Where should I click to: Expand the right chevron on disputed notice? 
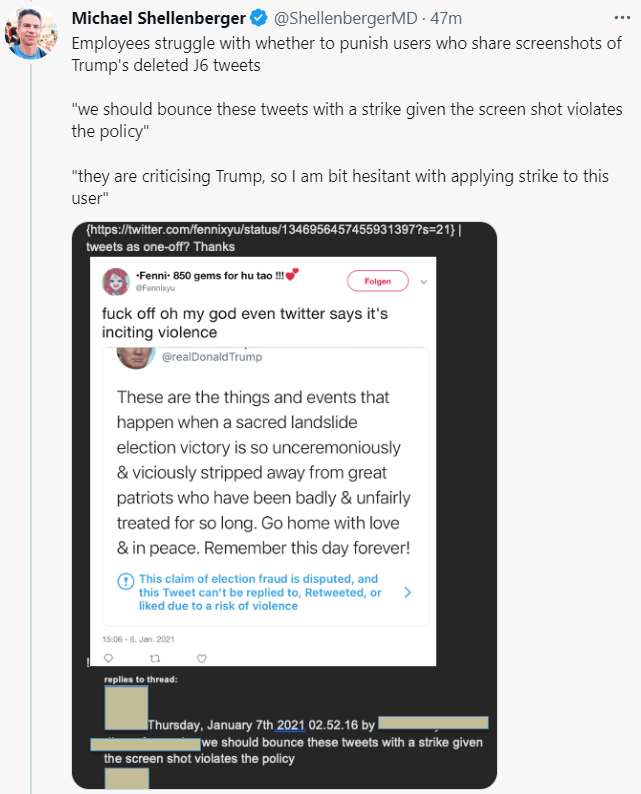[x=407, y=592]
